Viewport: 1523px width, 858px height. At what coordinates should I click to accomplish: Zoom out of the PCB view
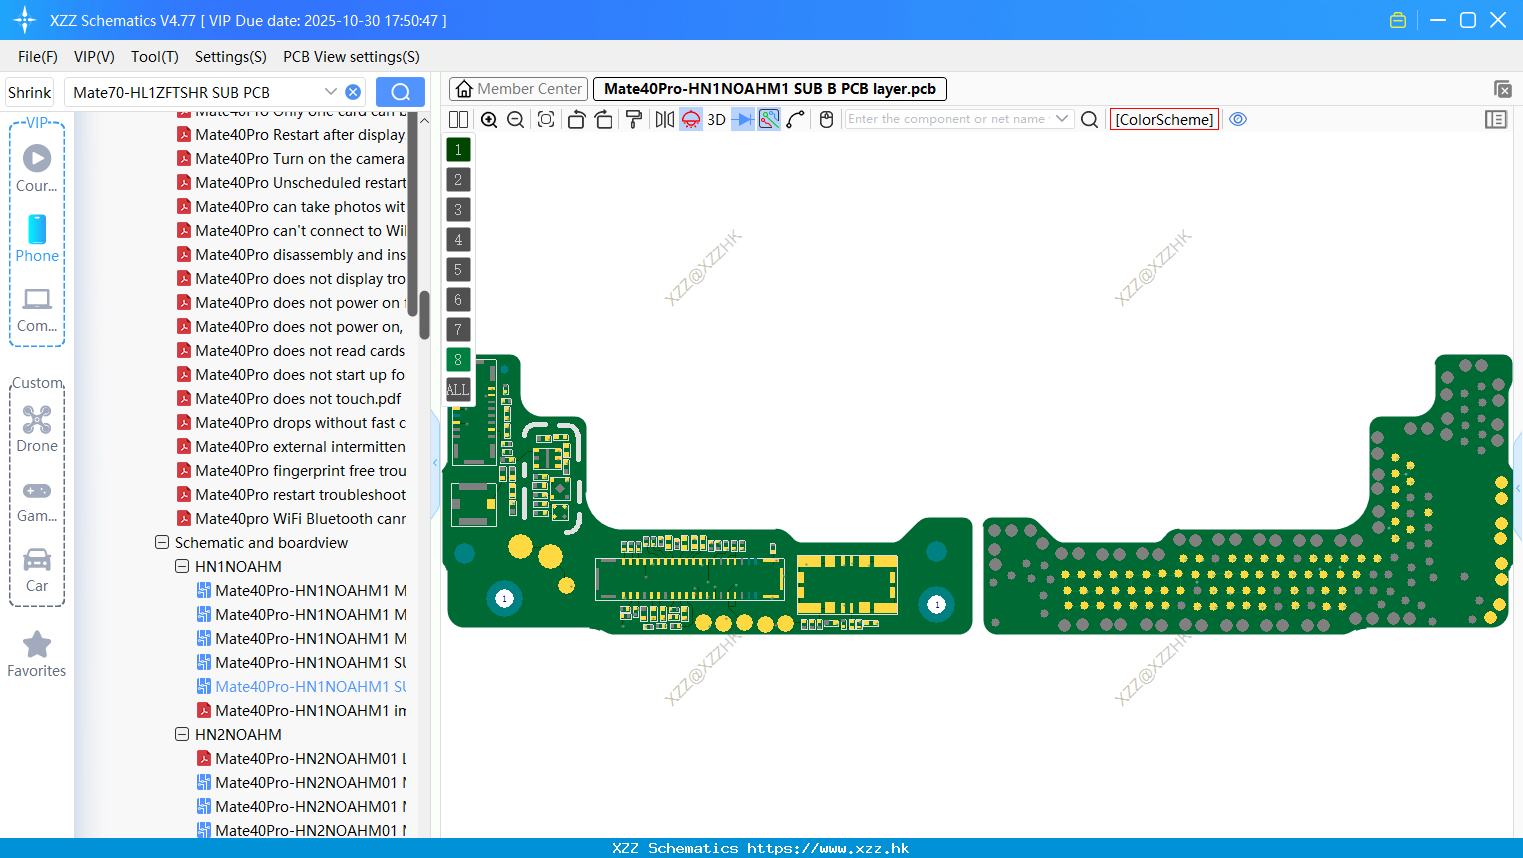coord(515,119)
